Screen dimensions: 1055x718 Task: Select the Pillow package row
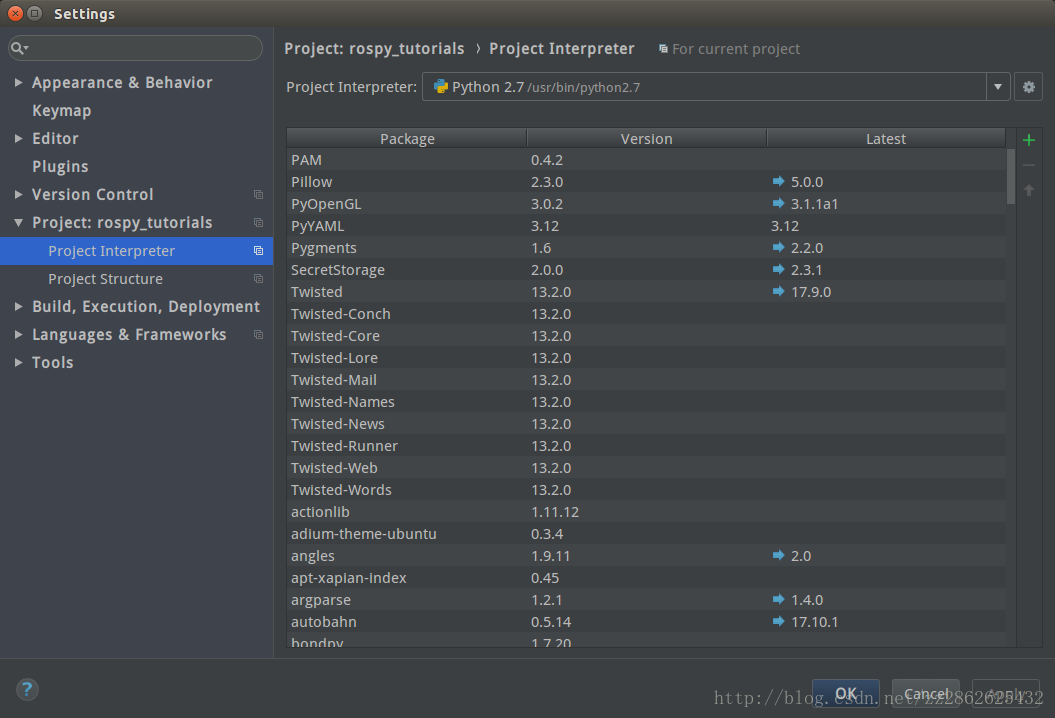point(647,182)
